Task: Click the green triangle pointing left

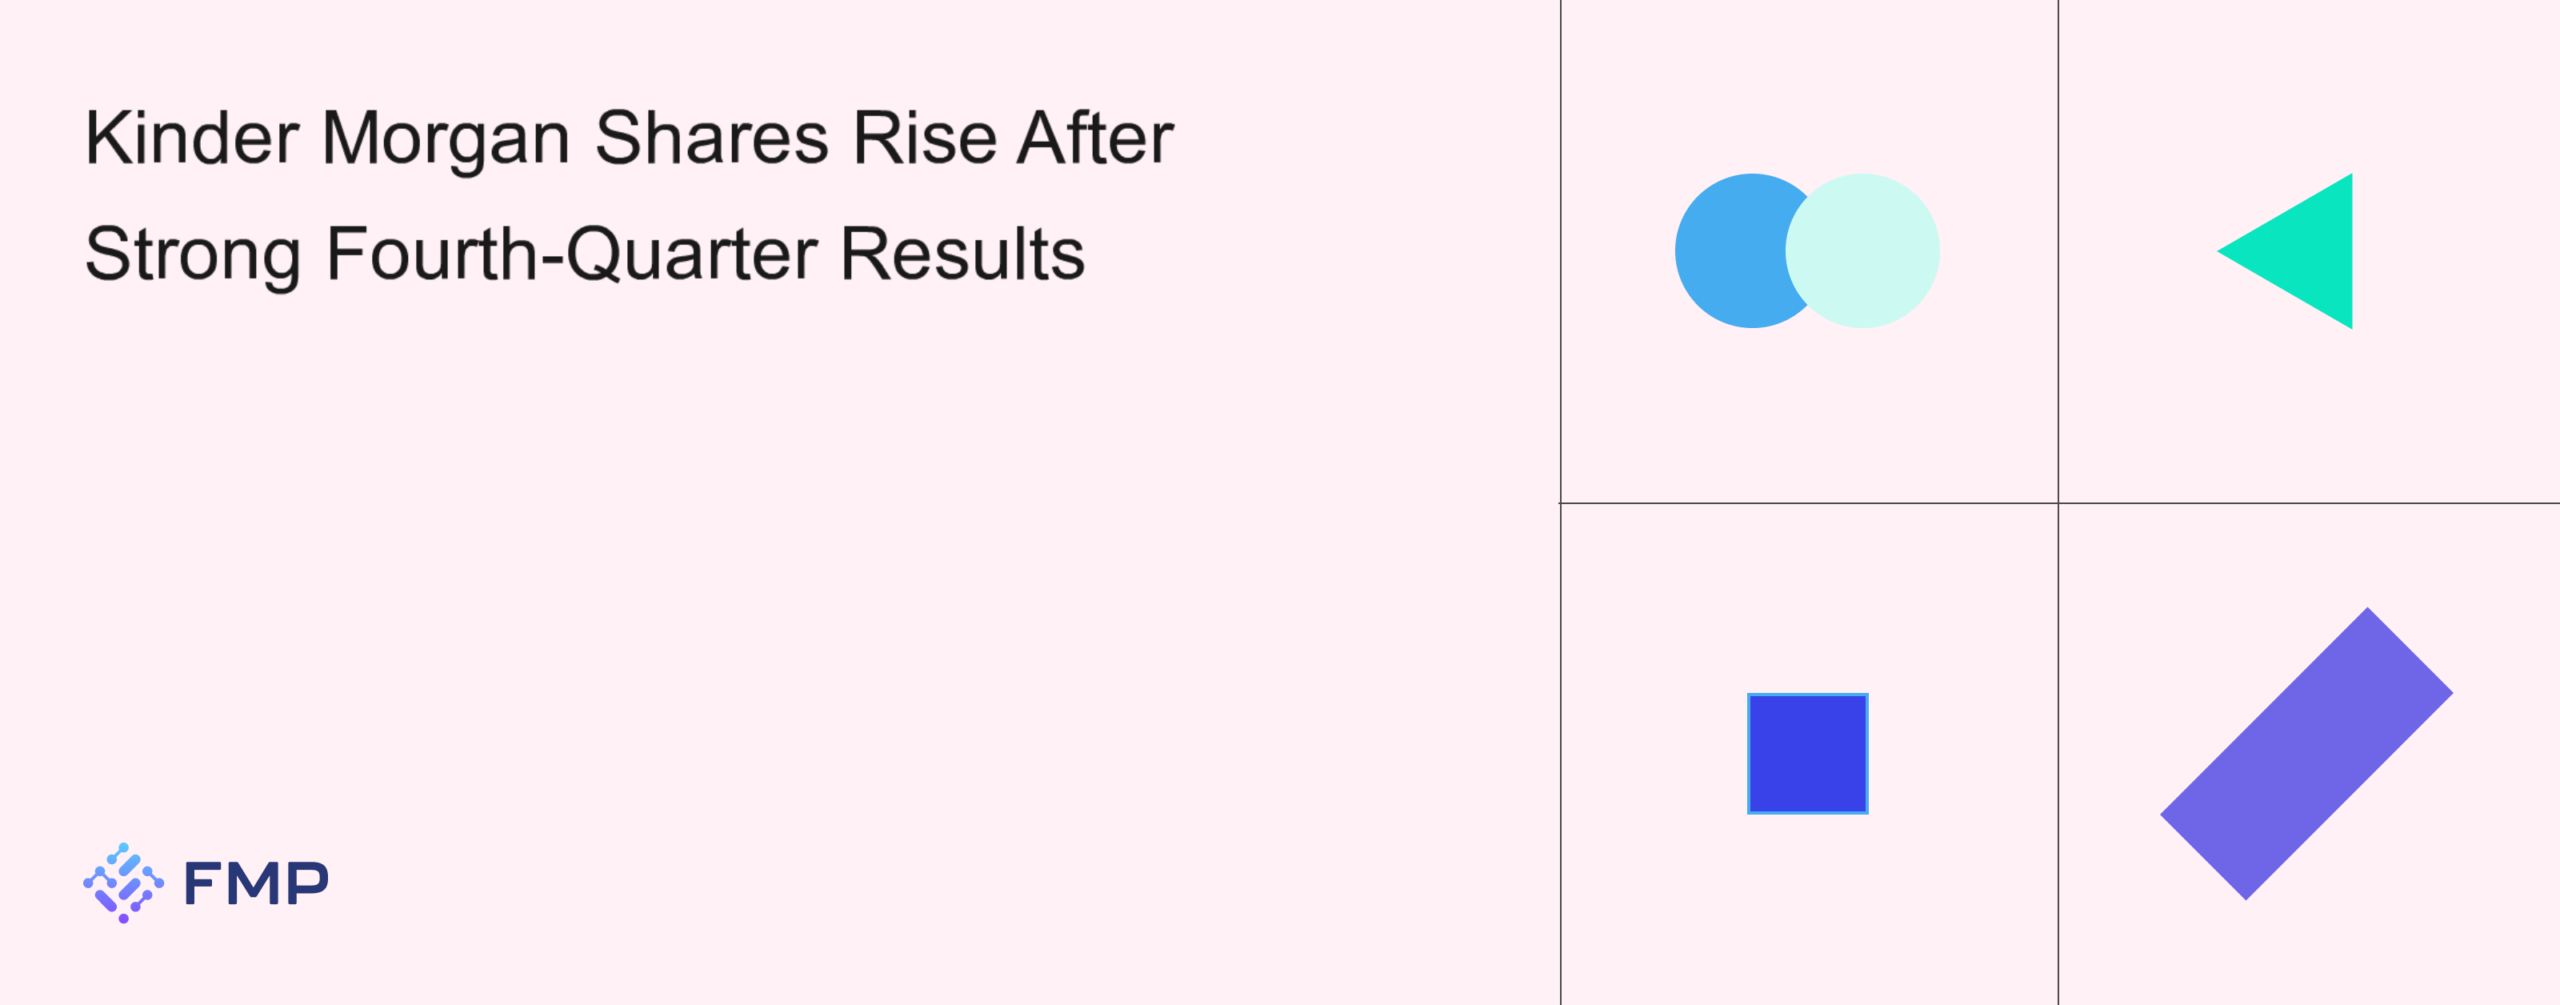Action: 2305,251
